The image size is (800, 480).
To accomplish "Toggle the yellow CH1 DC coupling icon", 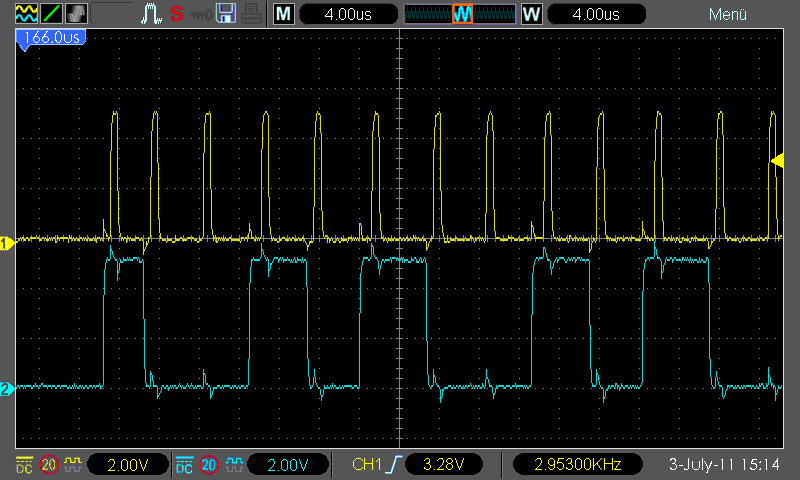I will tap(24, 465).
